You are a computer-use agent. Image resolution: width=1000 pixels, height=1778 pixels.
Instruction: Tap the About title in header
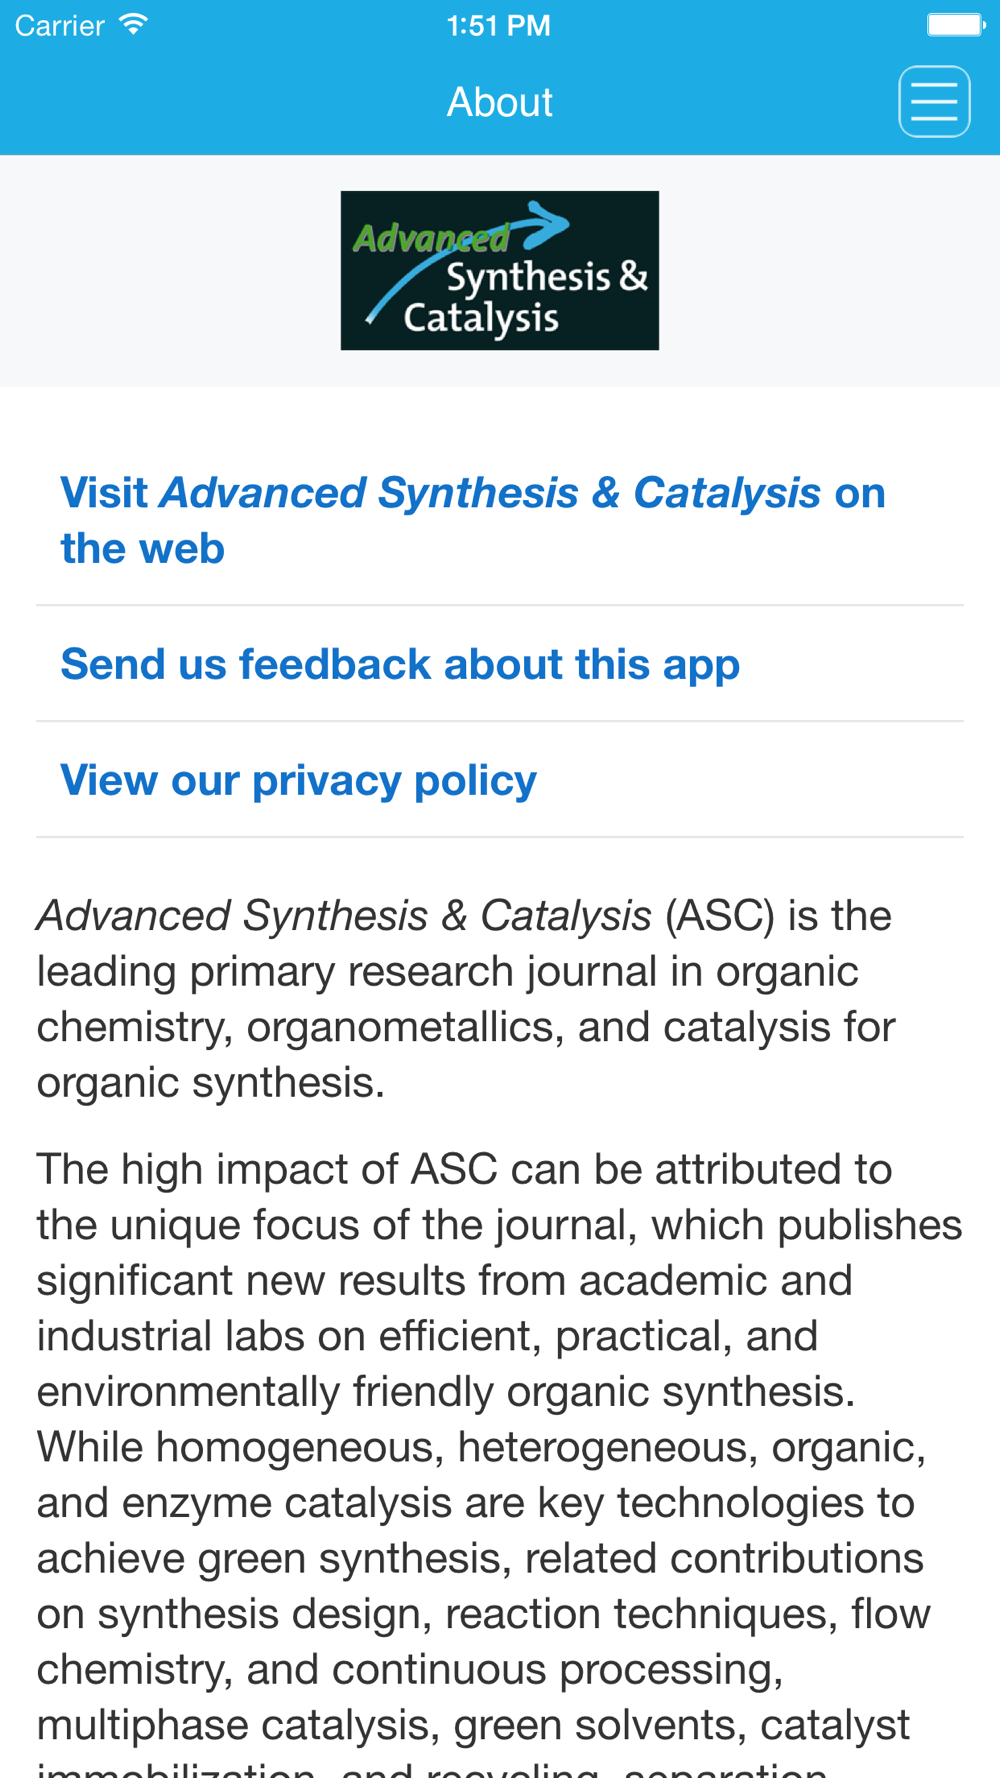500,102
